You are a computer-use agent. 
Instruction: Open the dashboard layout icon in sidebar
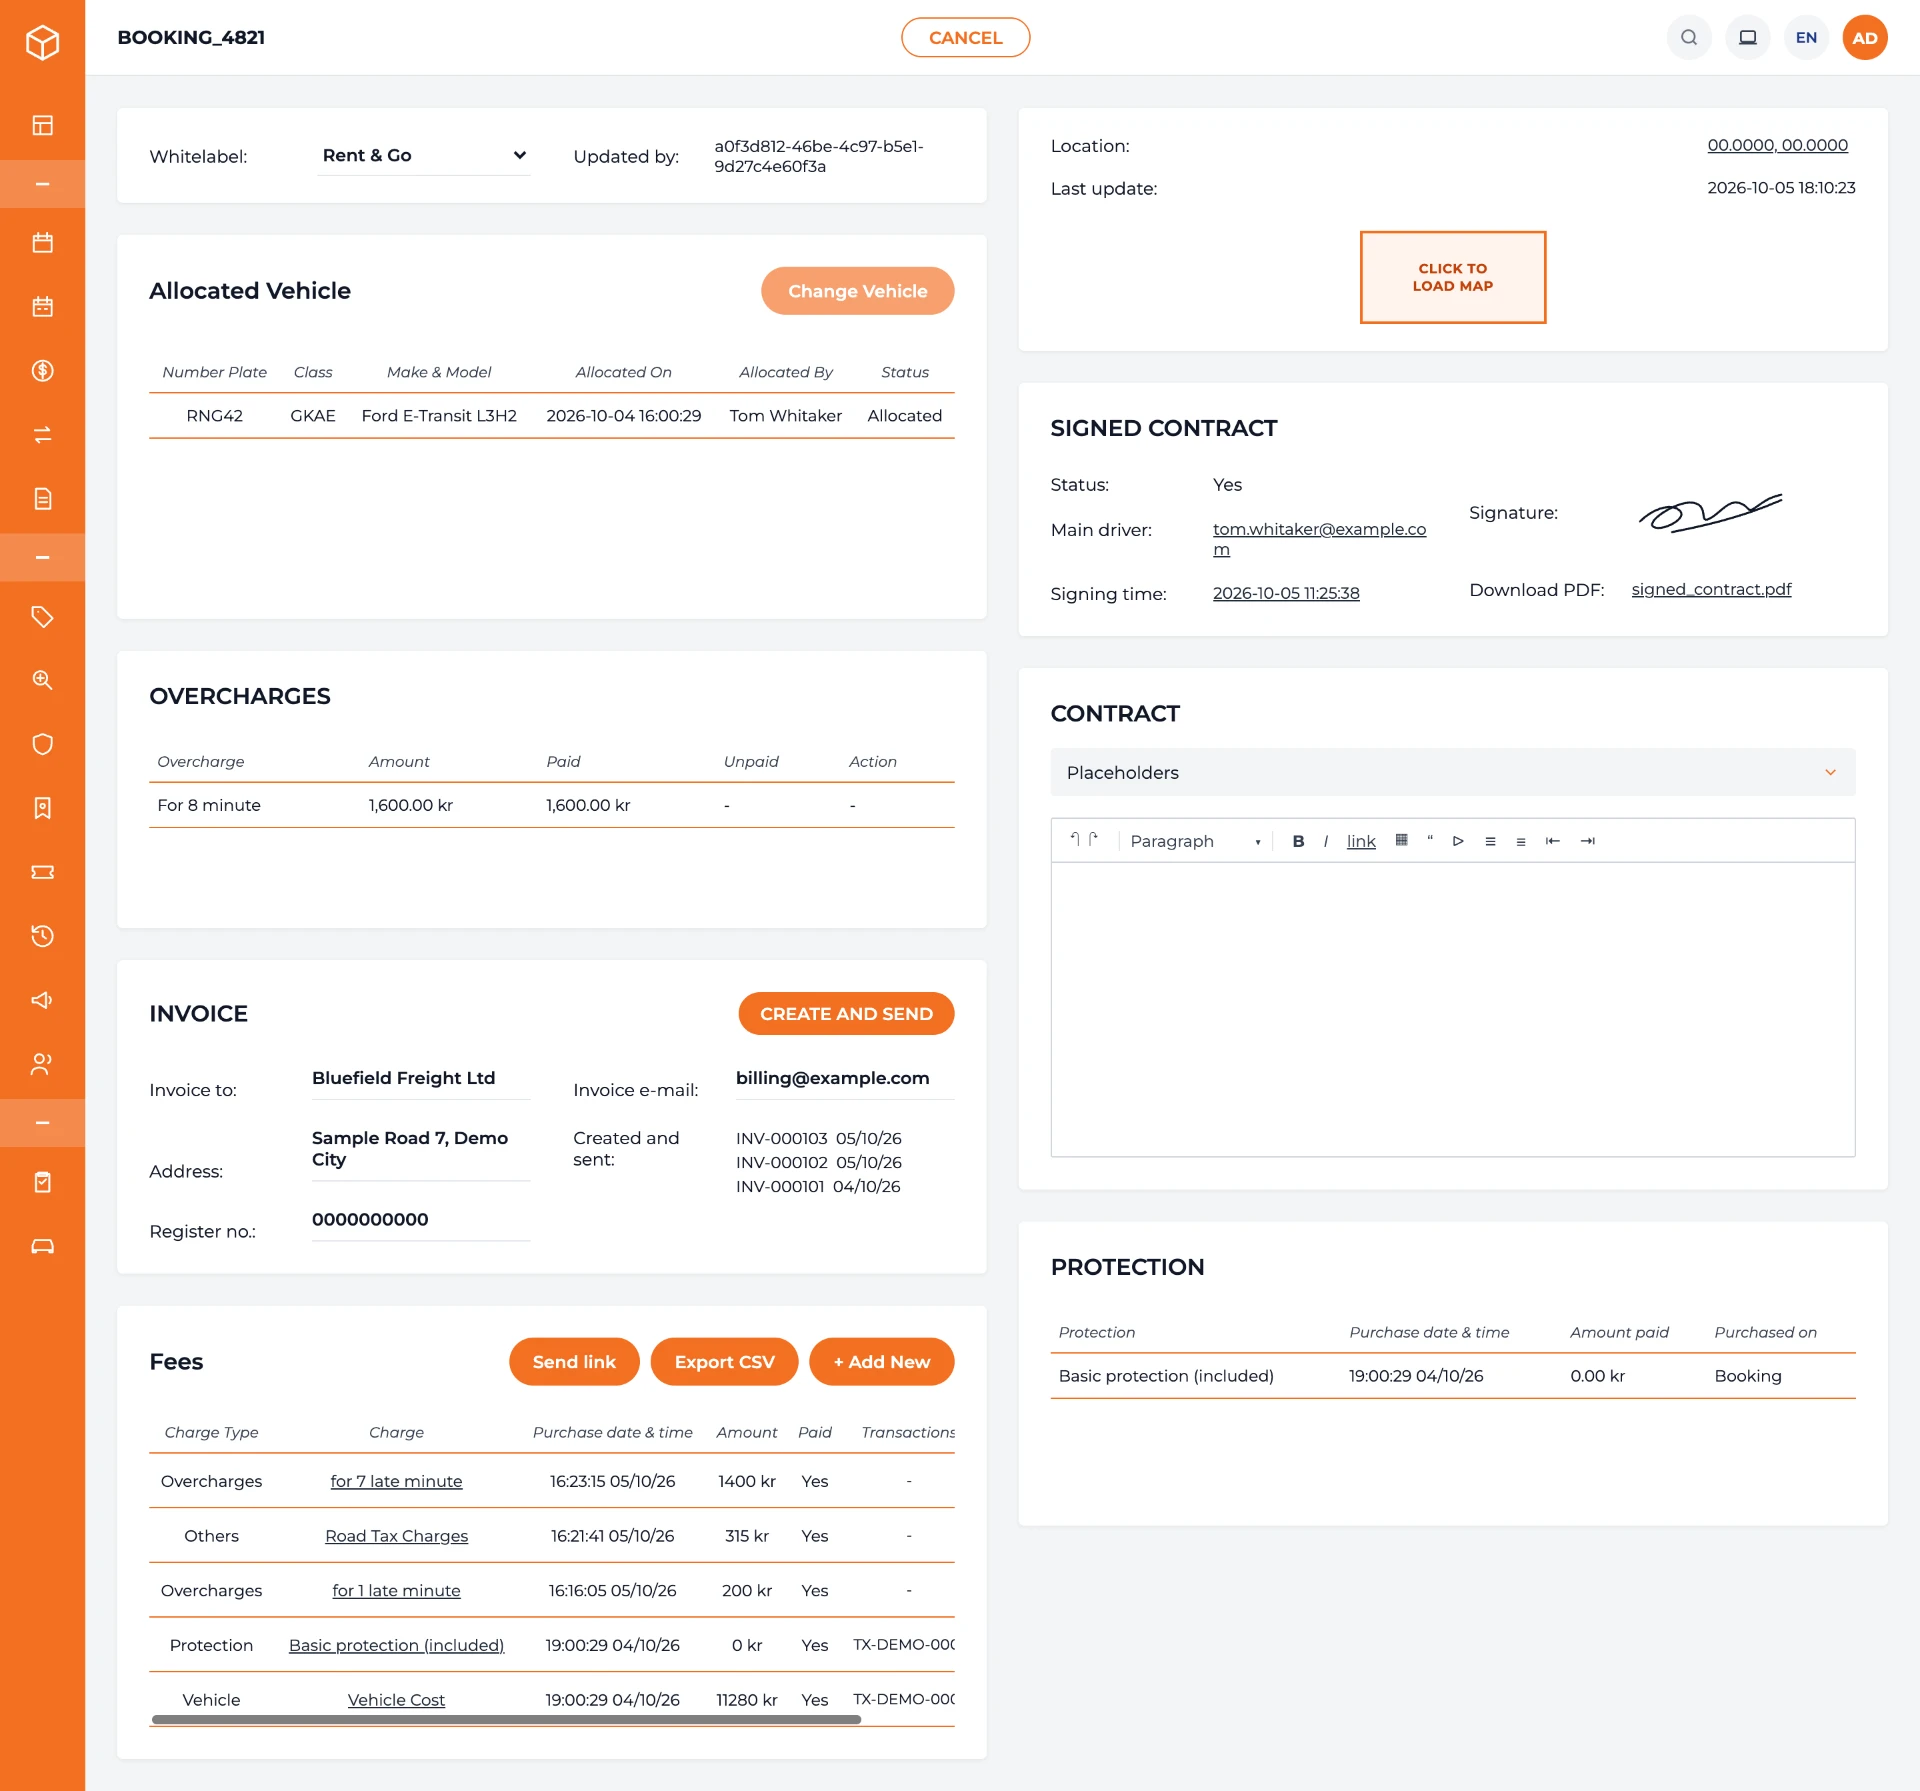click(42, 125)
